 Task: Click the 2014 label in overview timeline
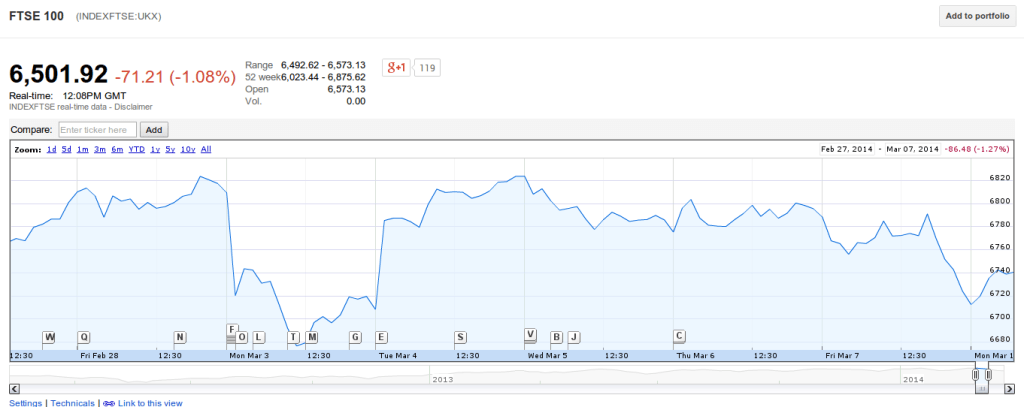[x=914, y=379]
